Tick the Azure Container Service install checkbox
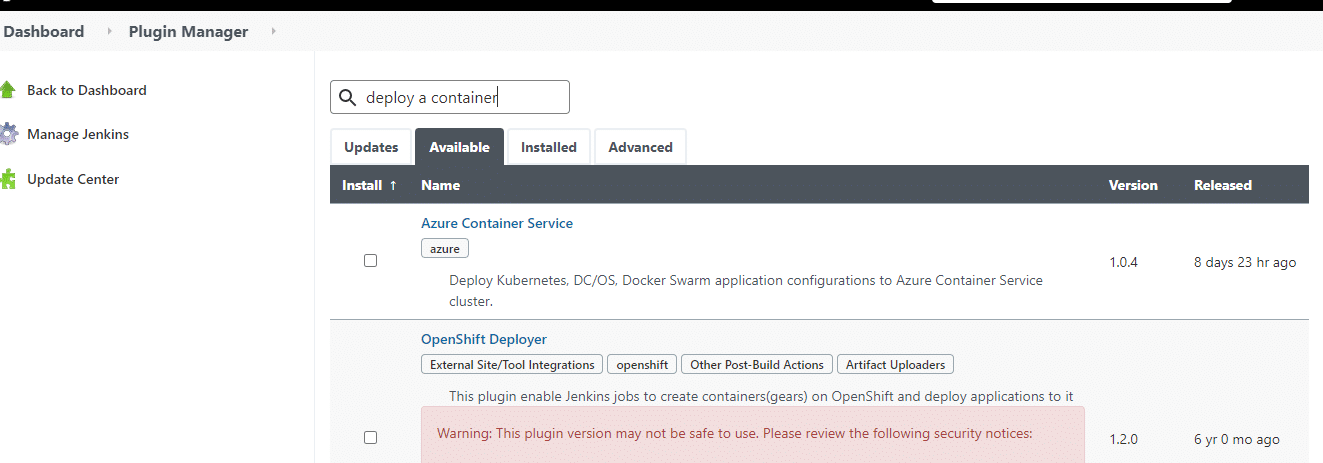The width and height of the screenshot is (1323, 463). pos(370,261)
